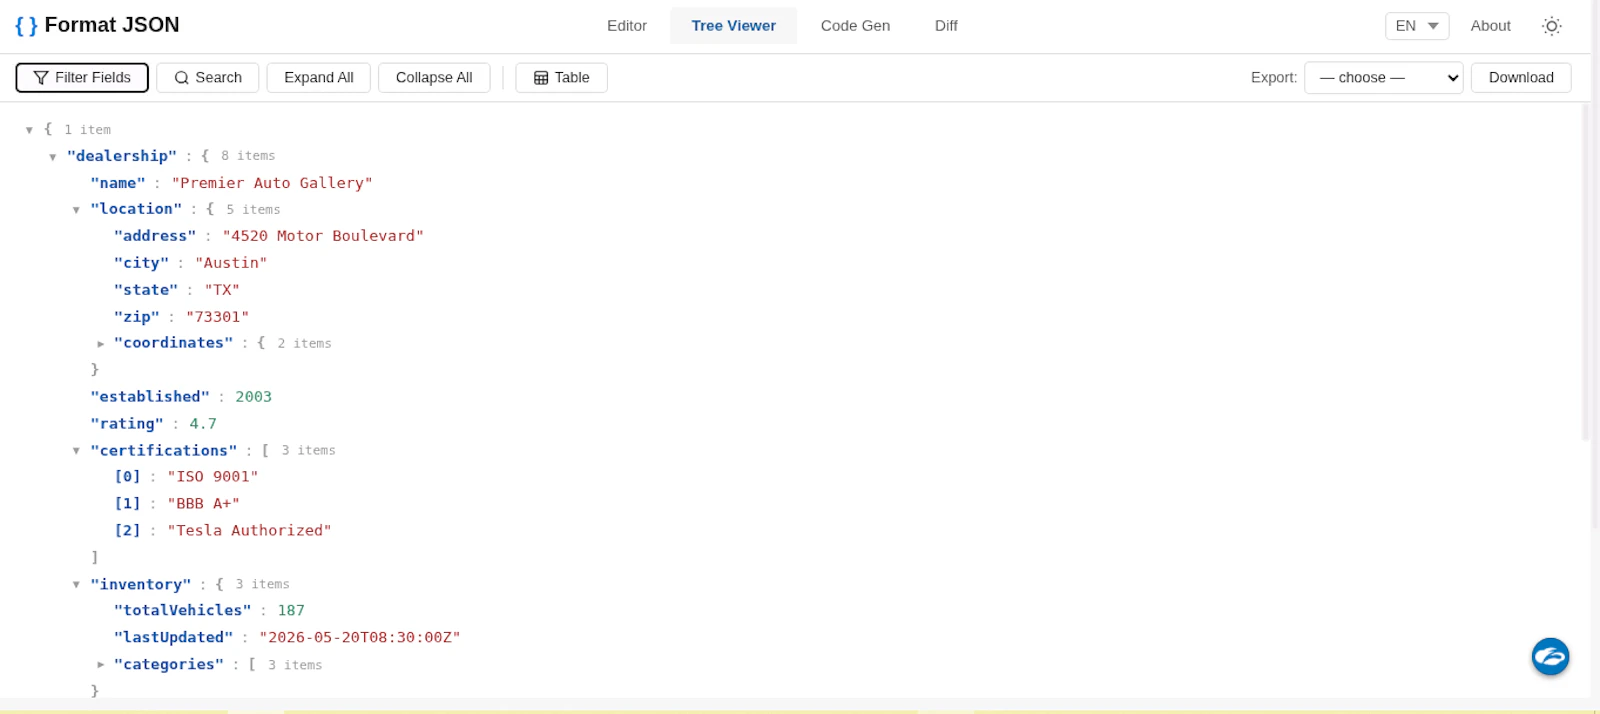Switch to the Editor tab
Viewport: 1600px width, 714px height.
pos(627,26)
